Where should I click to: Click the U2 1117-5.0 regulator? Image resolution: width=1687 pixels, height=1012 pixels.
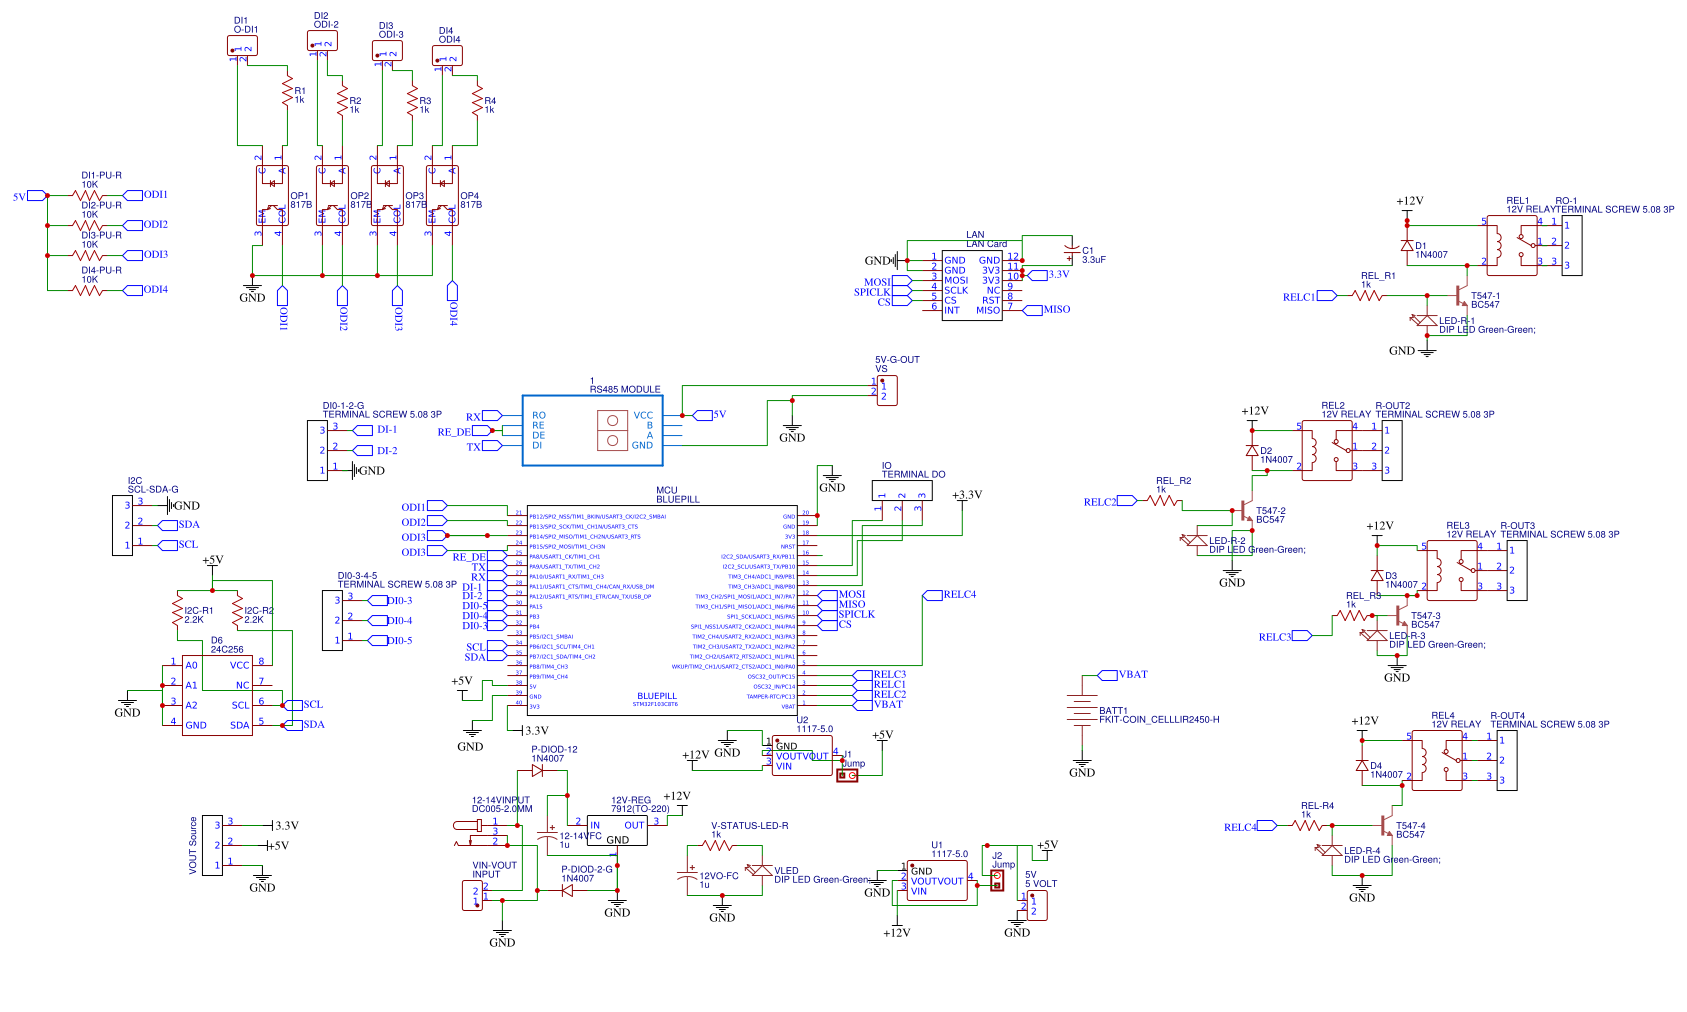[x=802, y=756]
